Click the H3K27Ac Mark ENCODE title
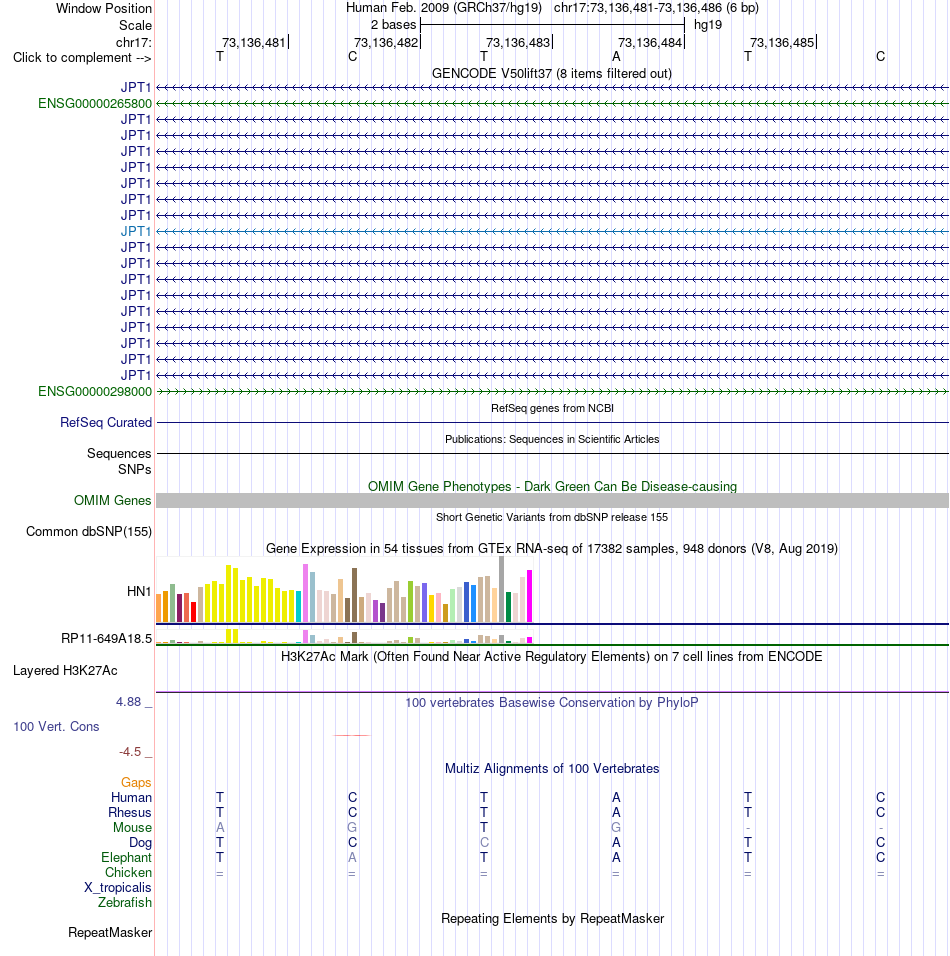 point(551,657)
